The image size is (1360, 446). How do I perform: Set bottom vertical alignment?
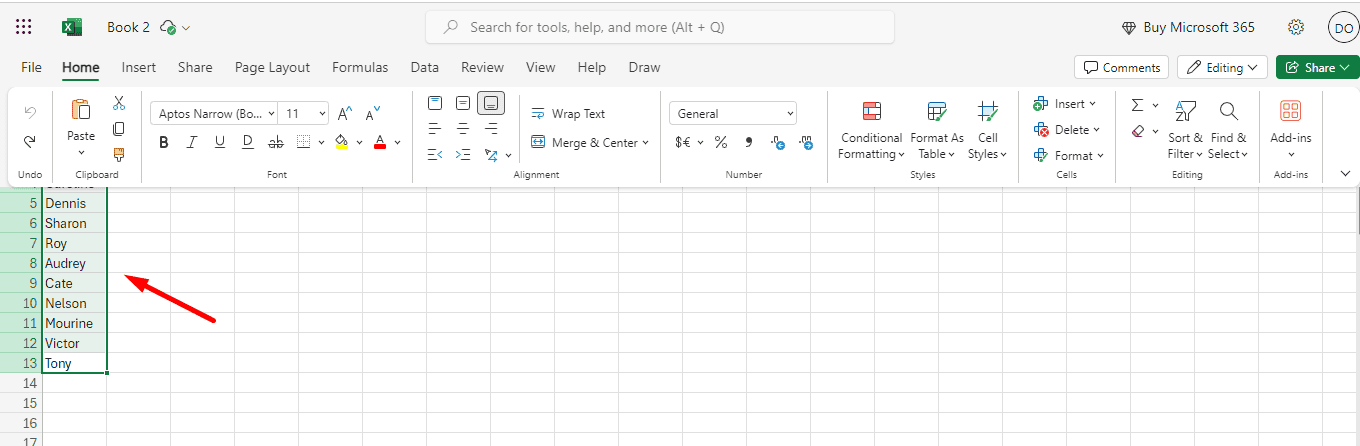[x=491, y=103]
